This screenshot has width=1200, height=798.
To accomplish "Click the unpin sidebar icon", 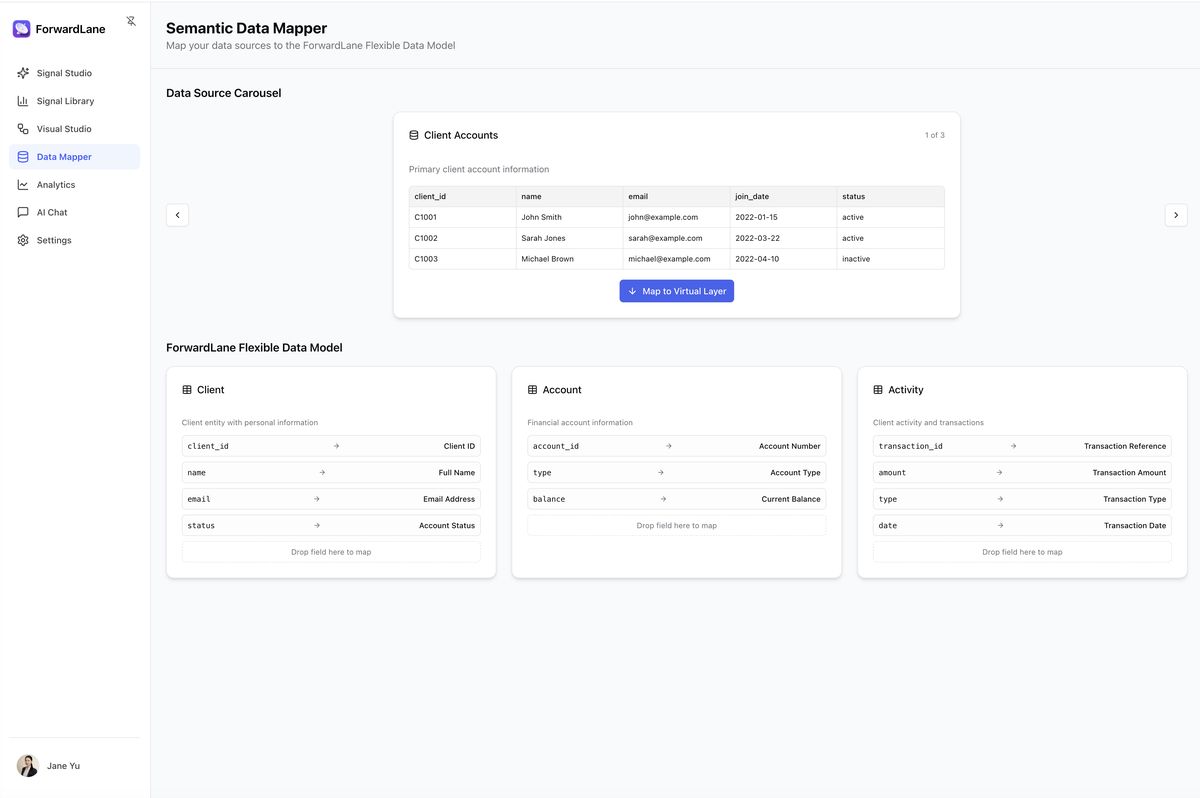I will (131, 20).
